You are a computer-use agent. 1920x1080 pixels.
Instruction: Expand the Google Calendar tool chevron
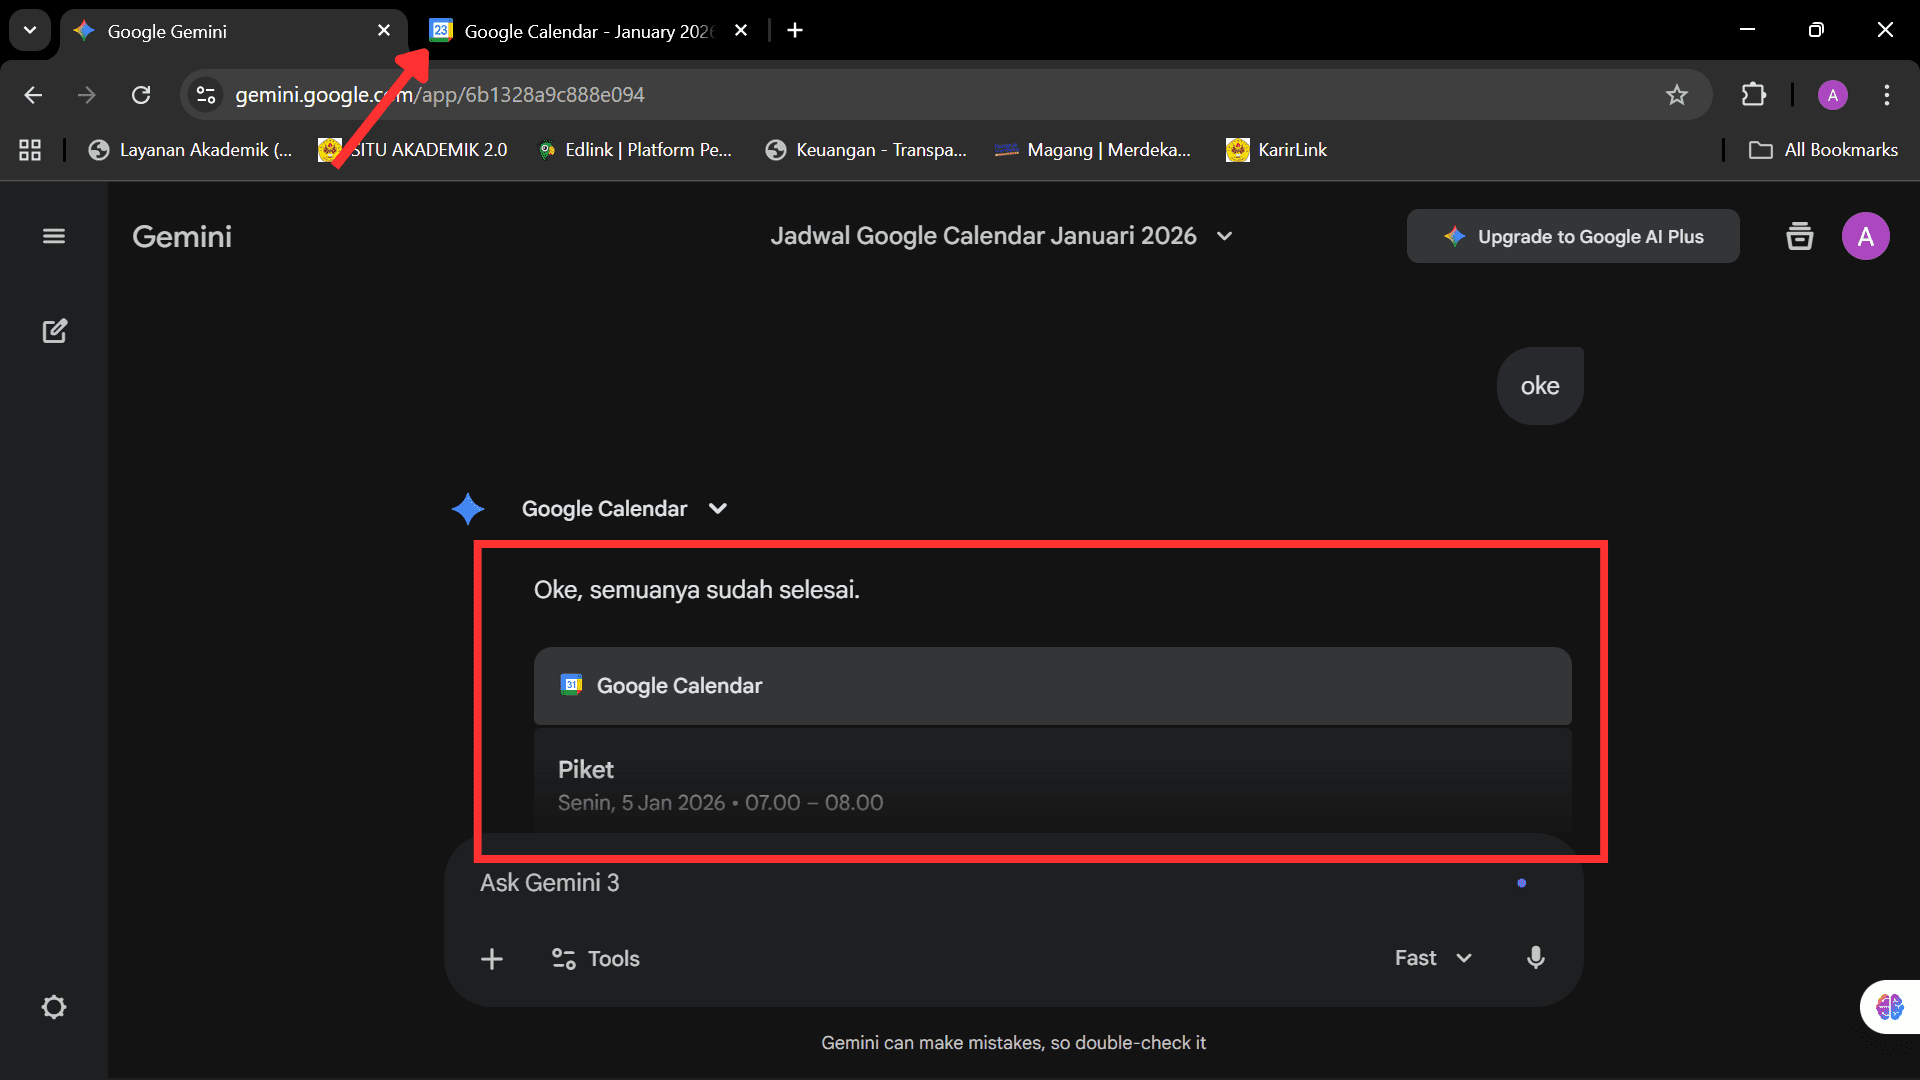point(718,508)
